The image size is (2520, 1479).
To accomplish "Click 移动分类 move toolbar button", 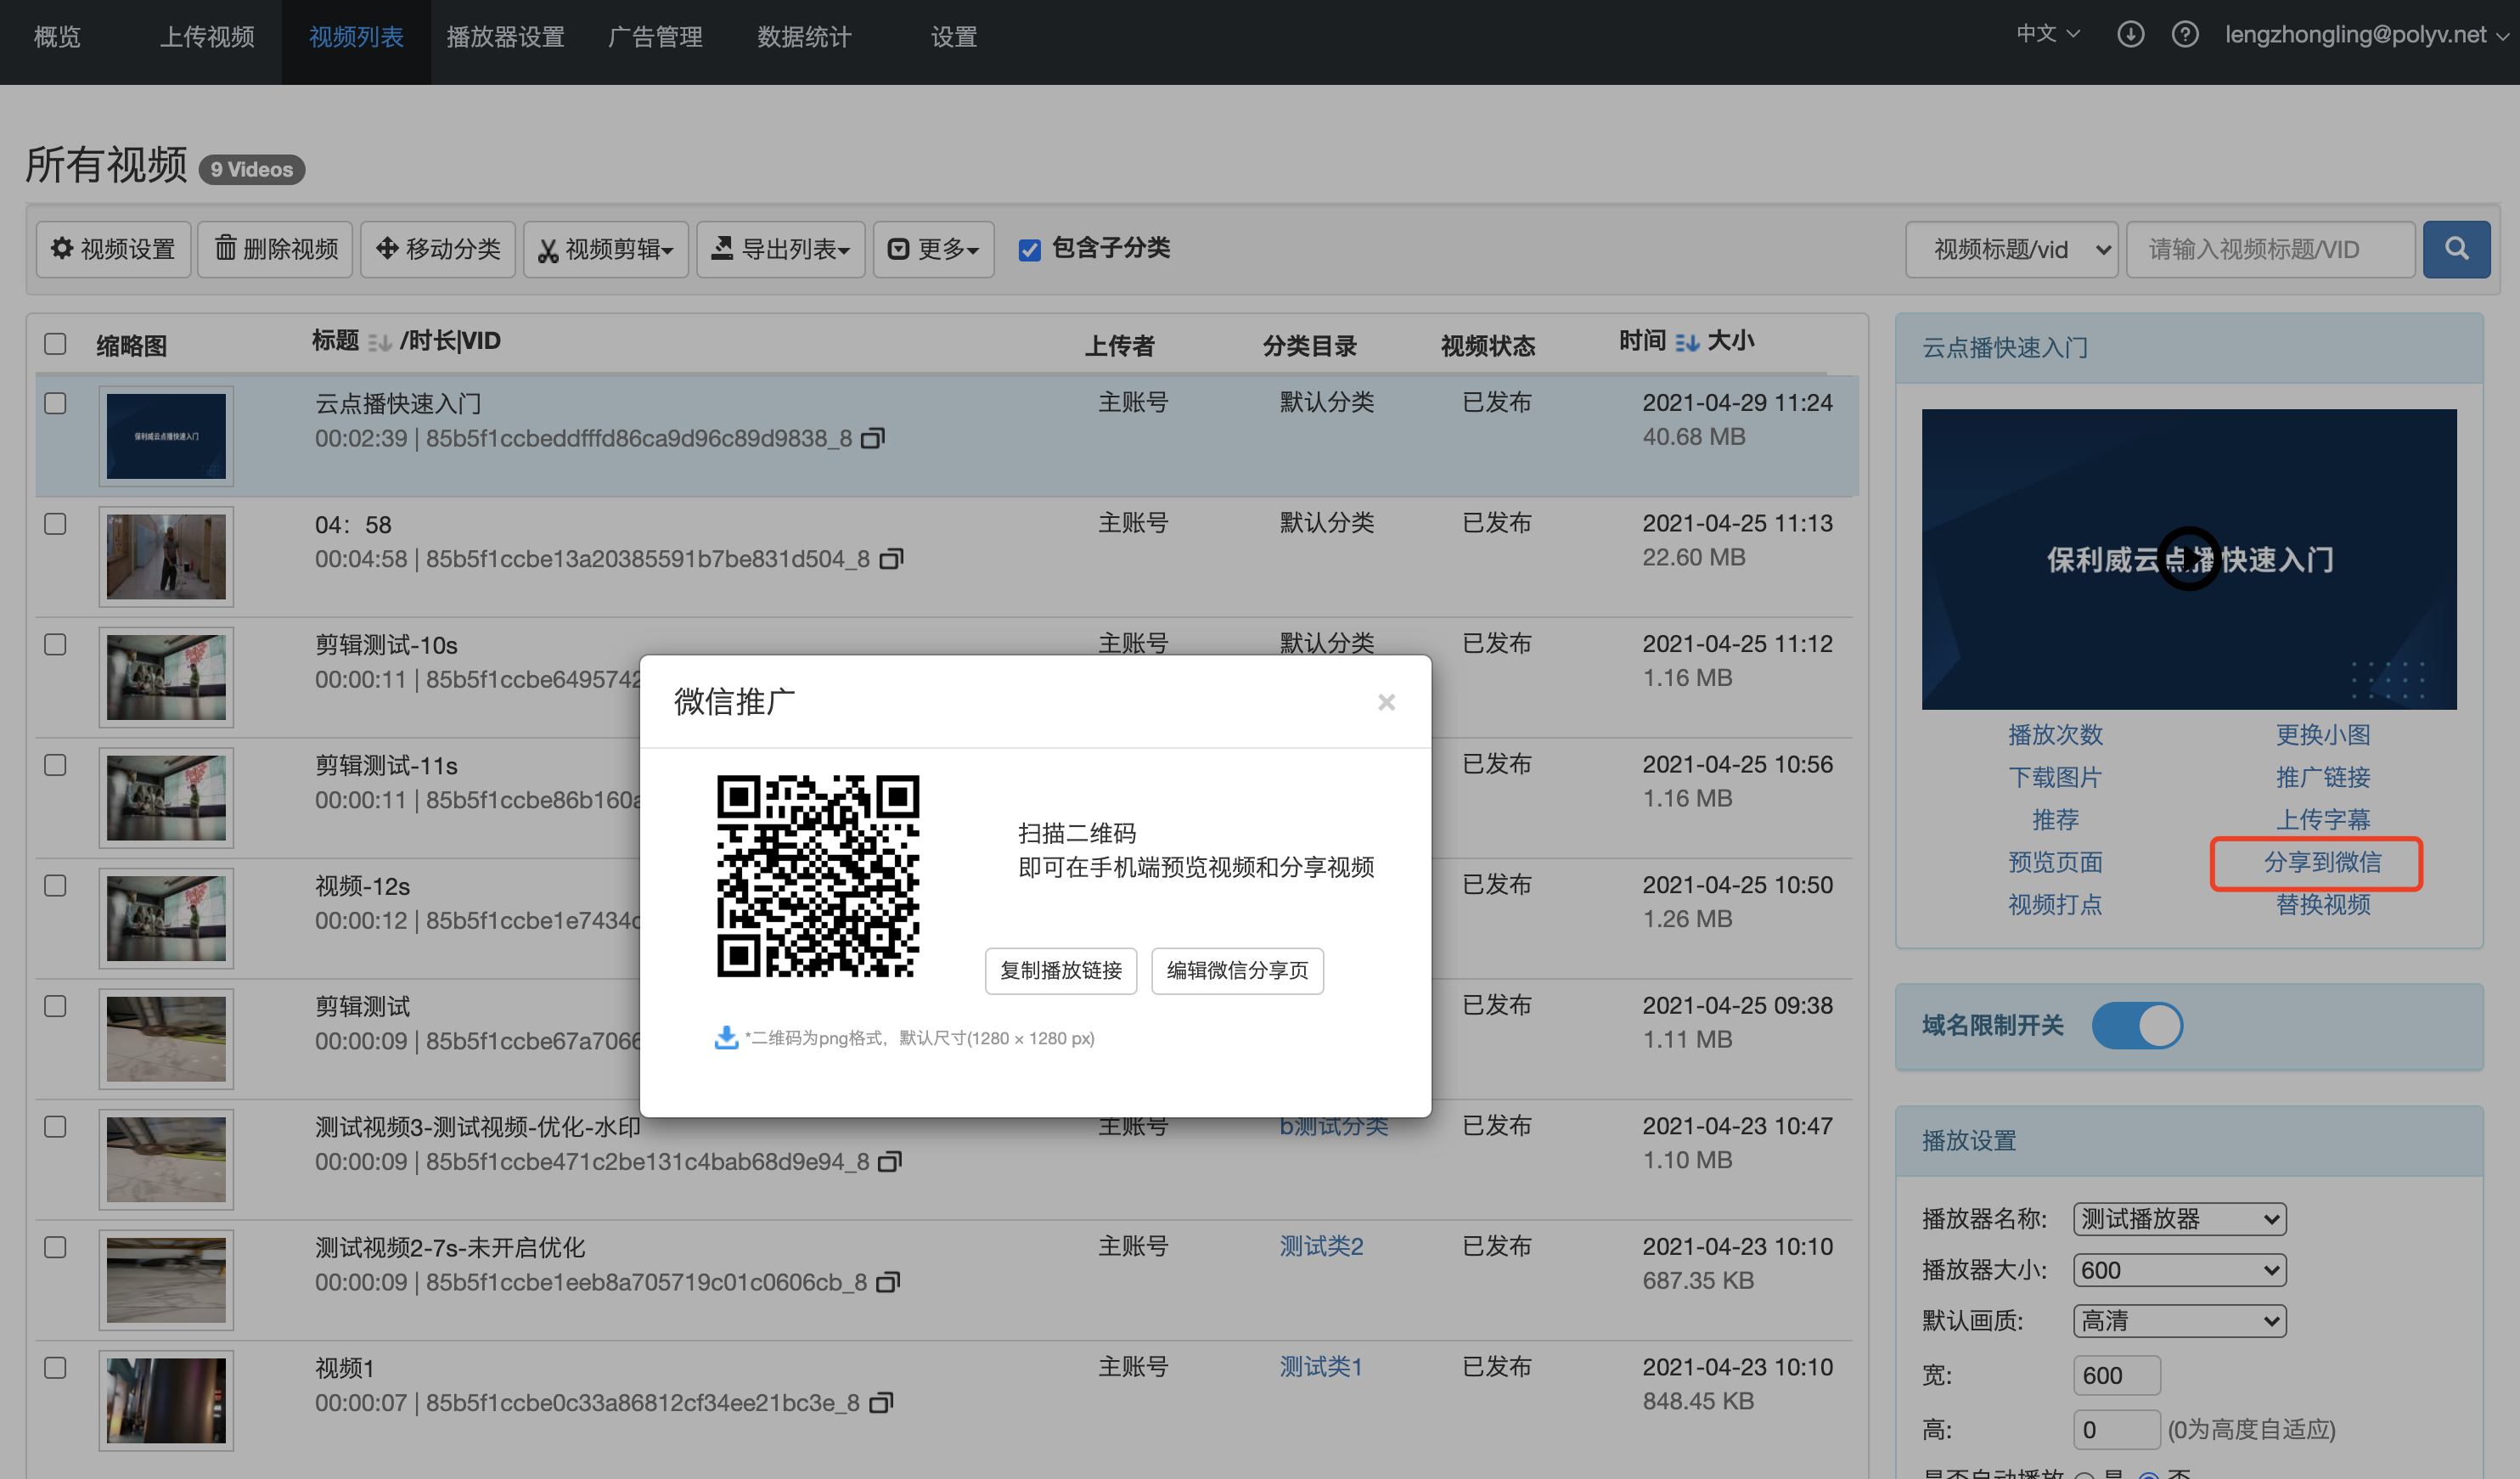I will (438, 249).
